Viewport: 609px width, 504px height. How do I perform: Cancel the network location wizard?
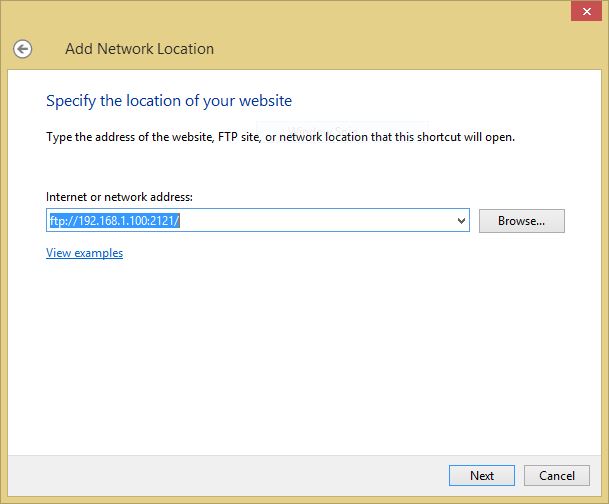pos(557,475)
